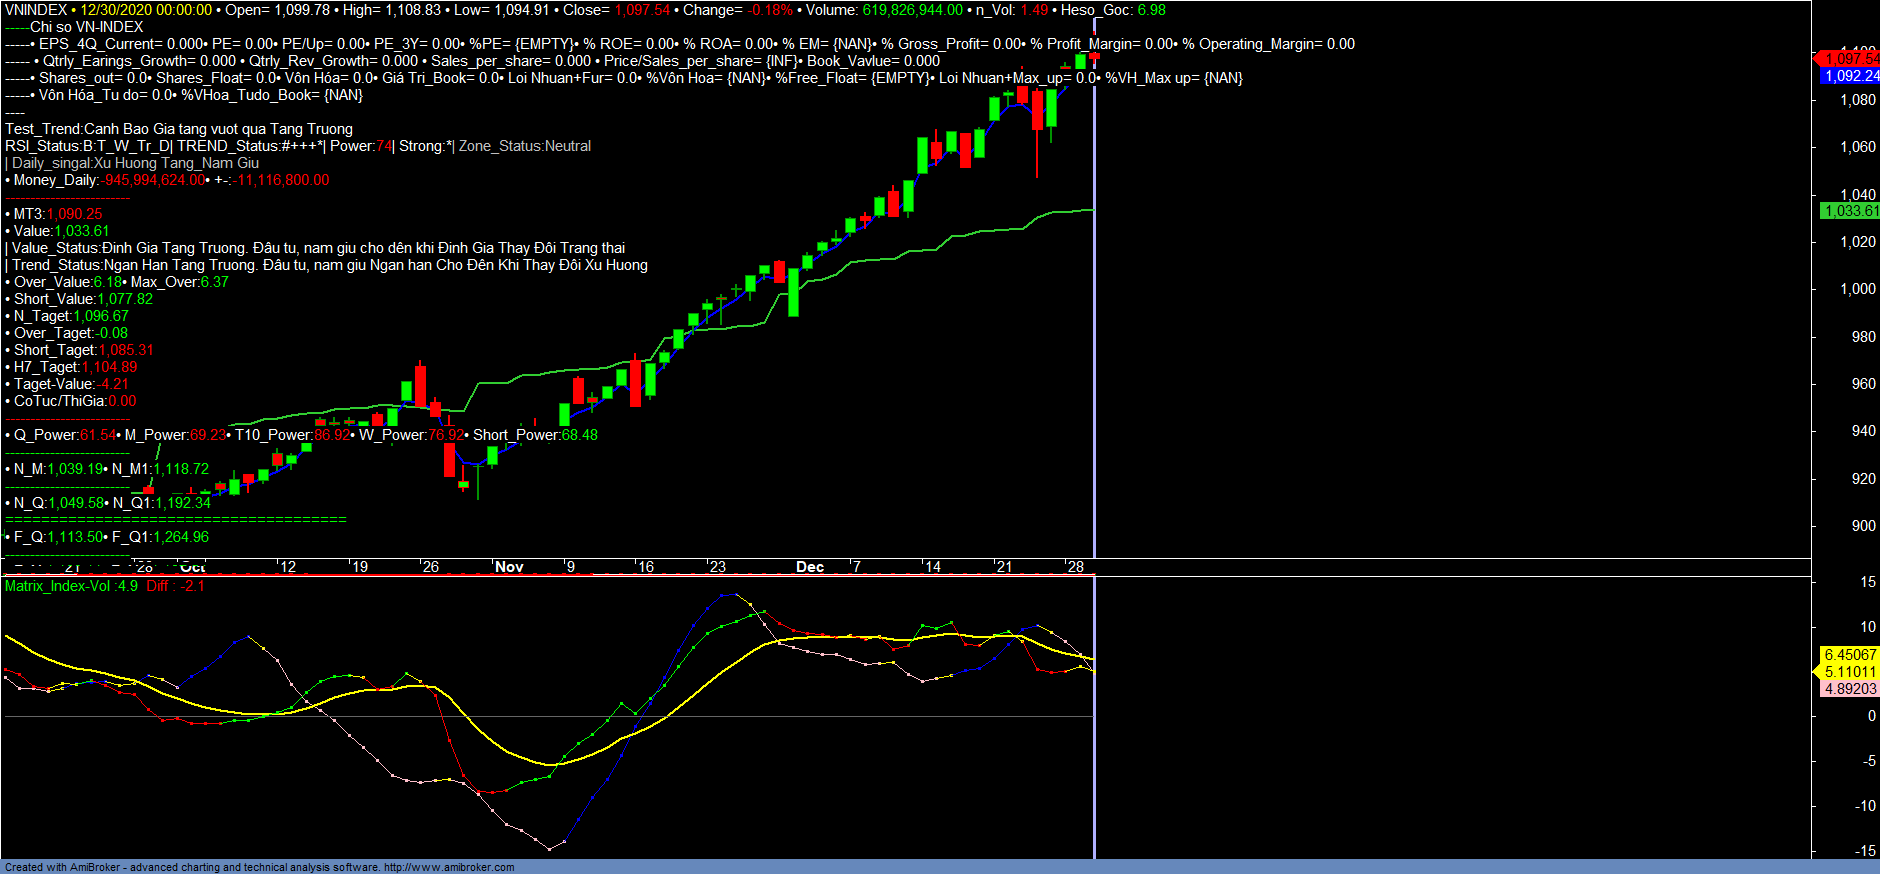Click the green 1,033.61 value tag

coord(1849,211)
